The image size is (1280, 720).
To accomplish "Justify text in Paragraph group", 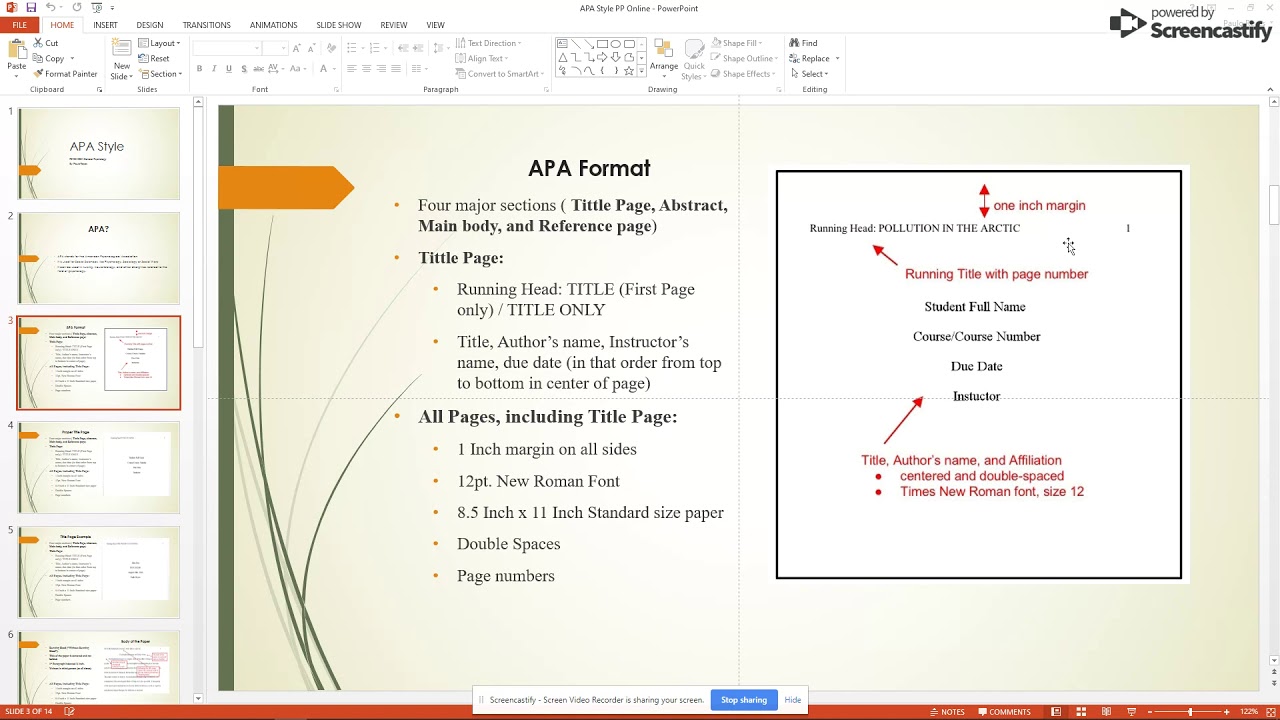I will (x=396, y=68).
